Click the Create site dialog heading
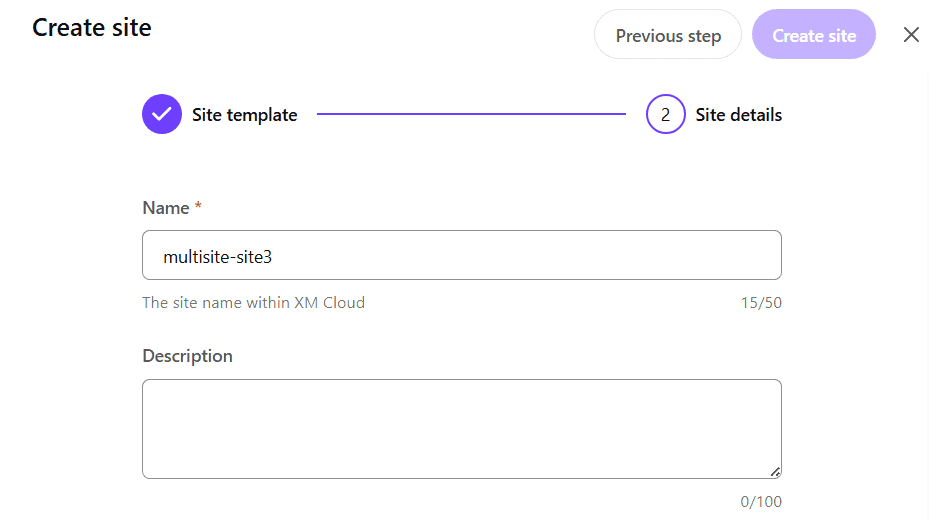Screen dimensions: 929x522 (x=92, y=28)
